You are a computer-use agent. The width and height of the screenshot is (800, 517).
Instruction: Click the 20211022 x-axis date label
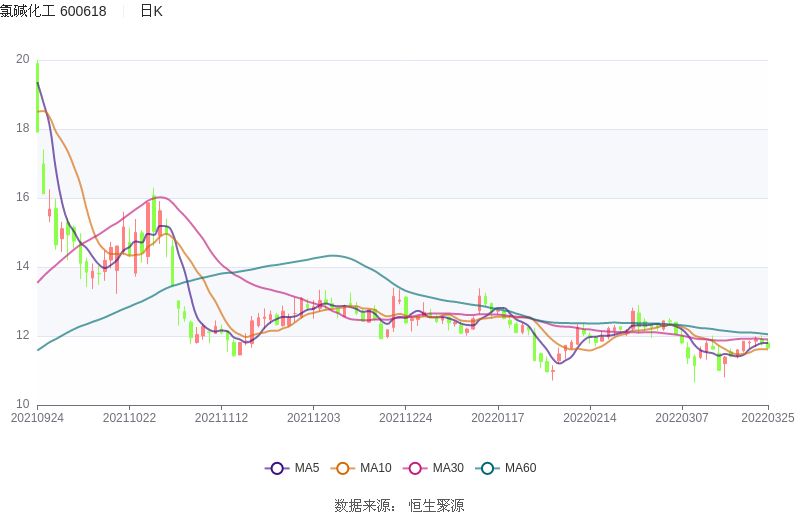click(x=129, y=418)
